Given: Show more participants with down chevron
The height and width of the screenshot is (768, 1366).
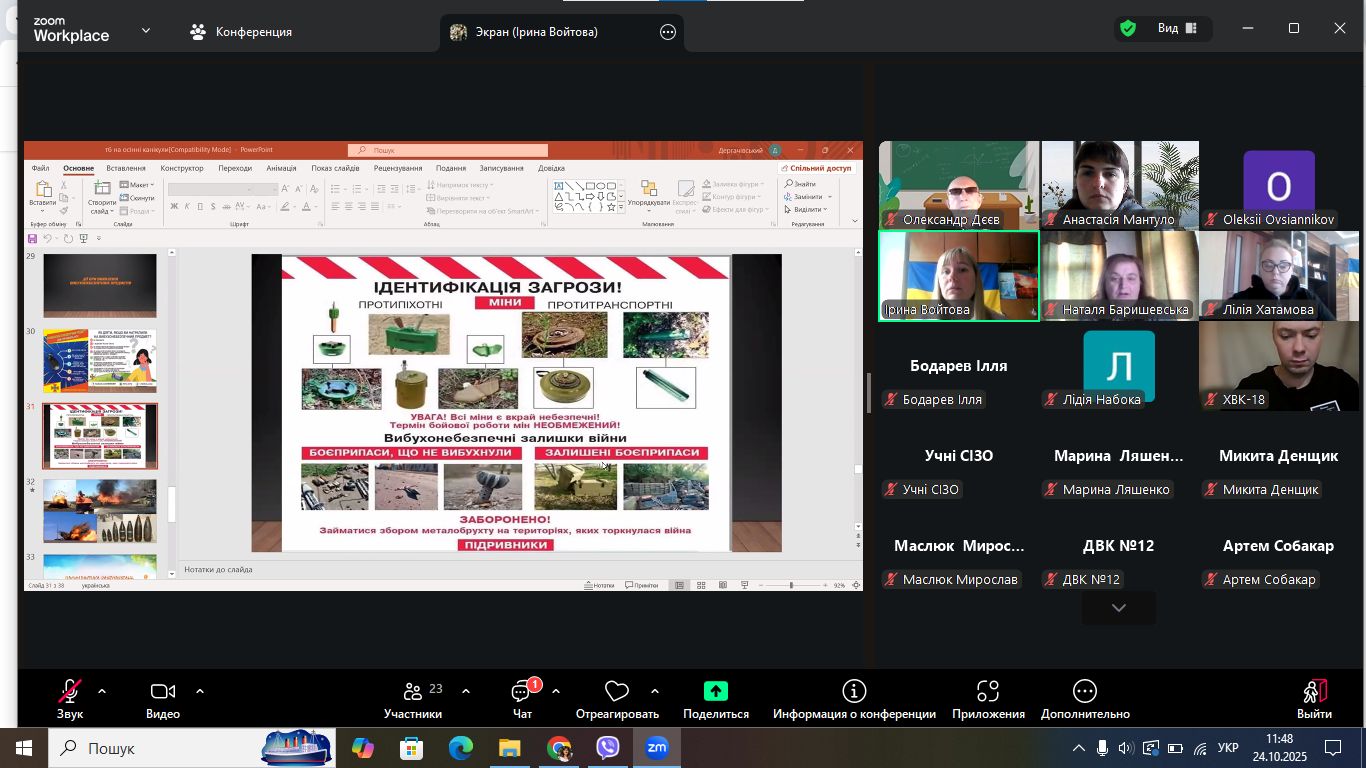Looking at the screenshot, I should click(1118, 608).
